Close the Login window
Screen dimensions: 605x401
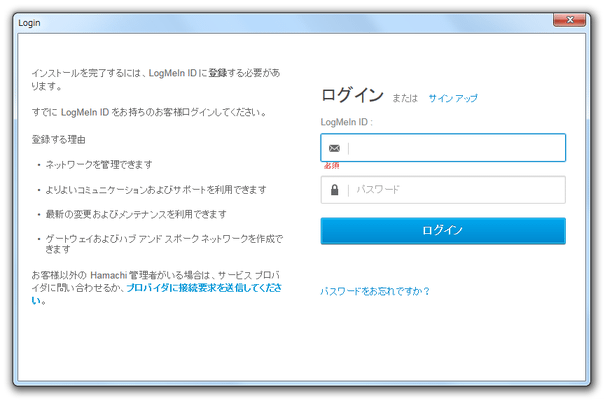(570, 20)
